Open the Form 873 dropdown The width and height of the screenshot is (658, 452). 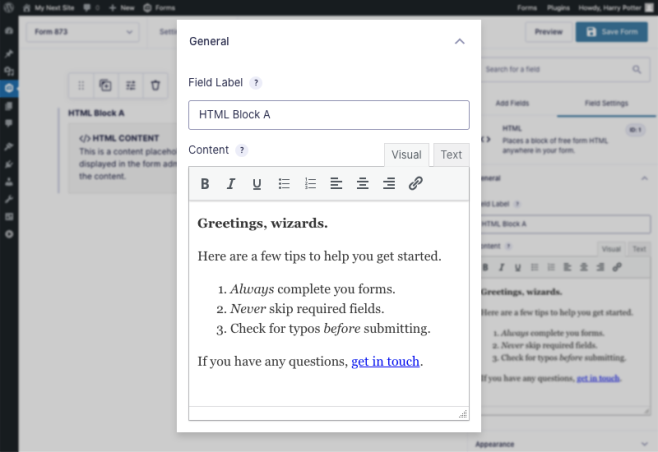point(83,32)
